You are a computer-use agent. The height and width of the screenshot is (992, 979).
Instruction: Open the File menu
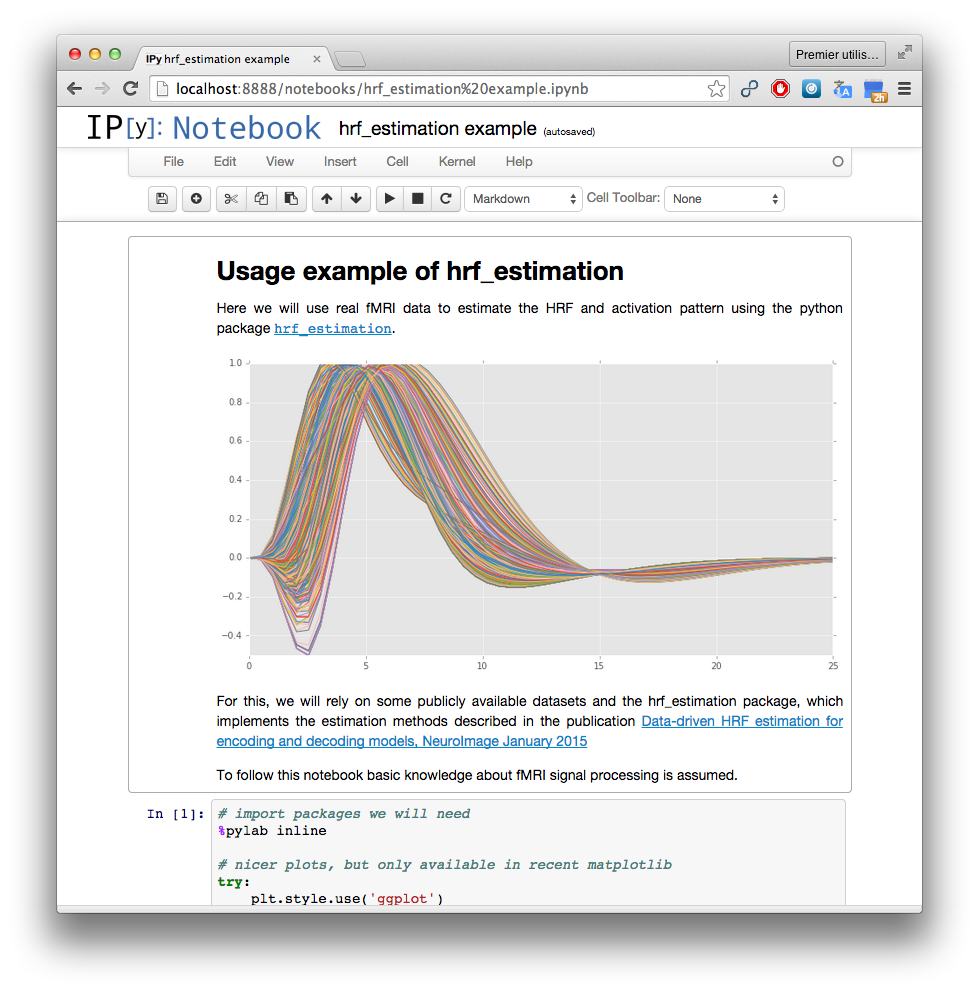coord(173,161)
